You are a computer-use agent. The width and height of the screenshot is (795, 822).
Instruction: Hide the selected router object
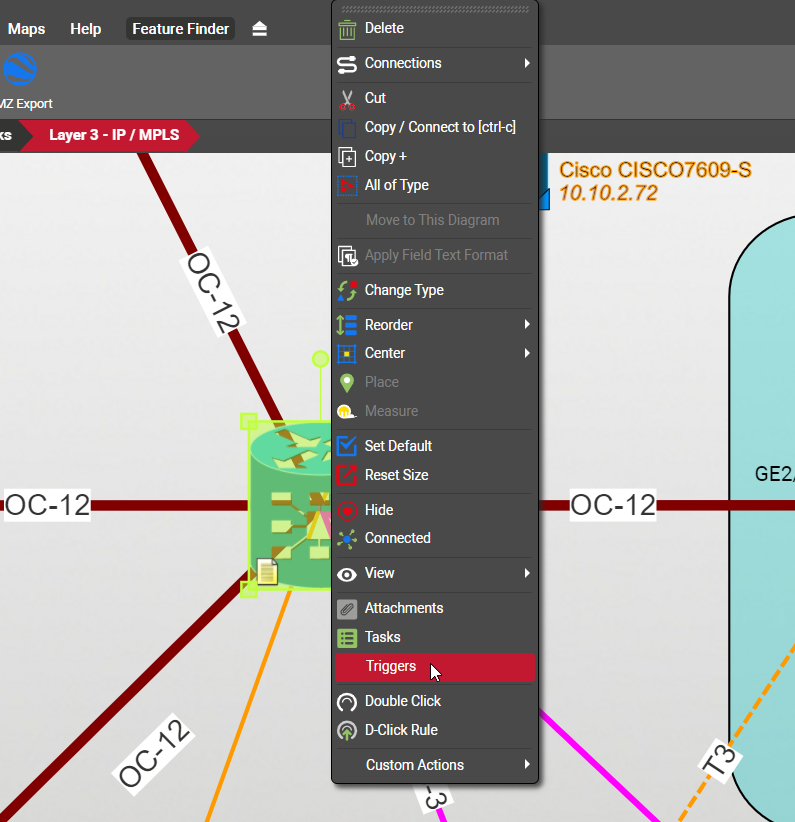(378, 510)
